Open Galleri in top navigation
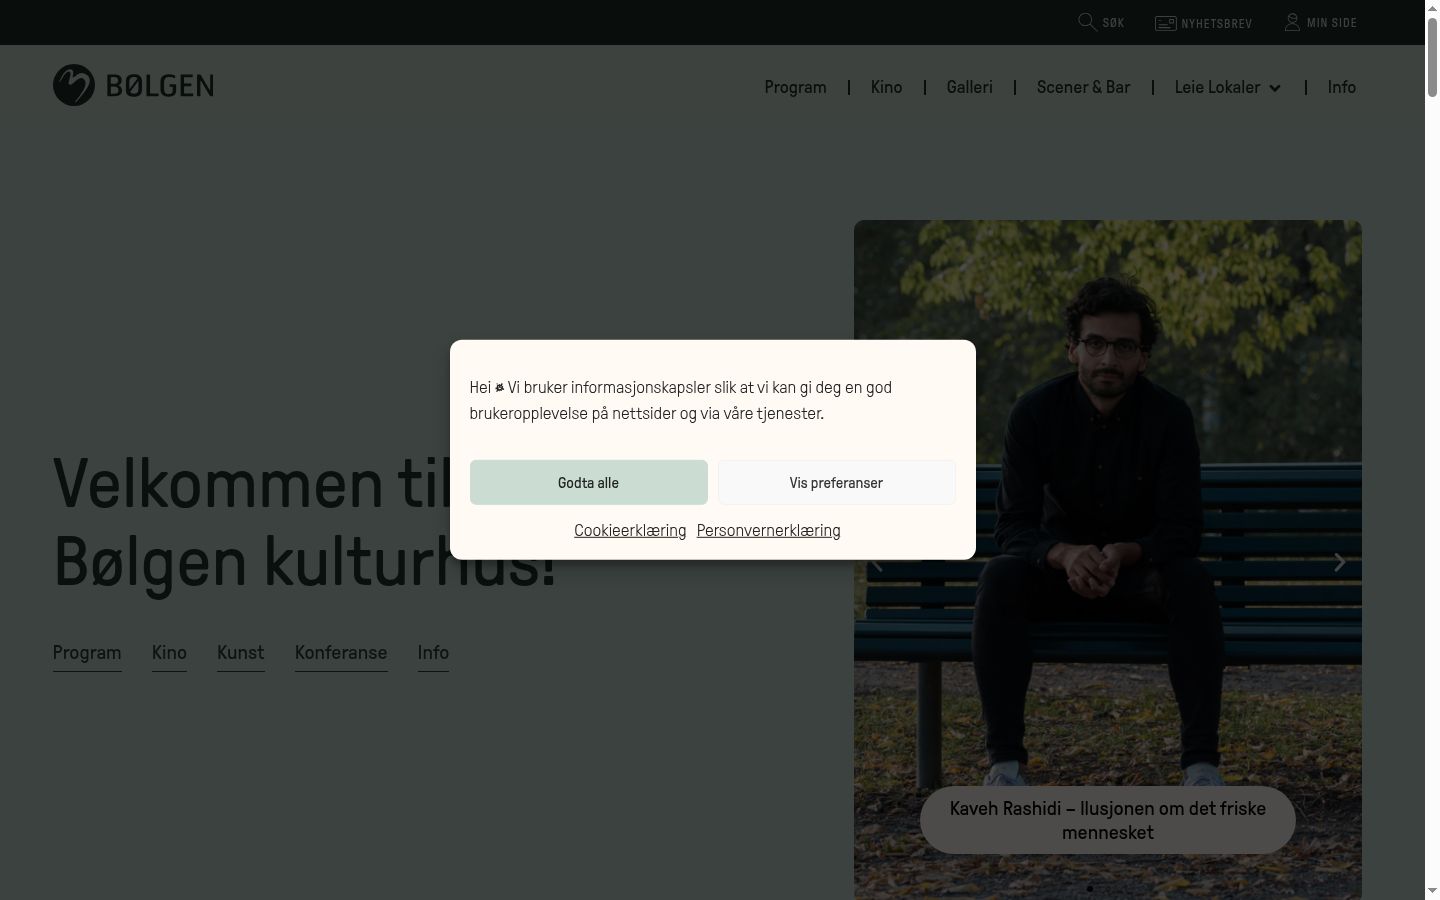 pos(969,87)
